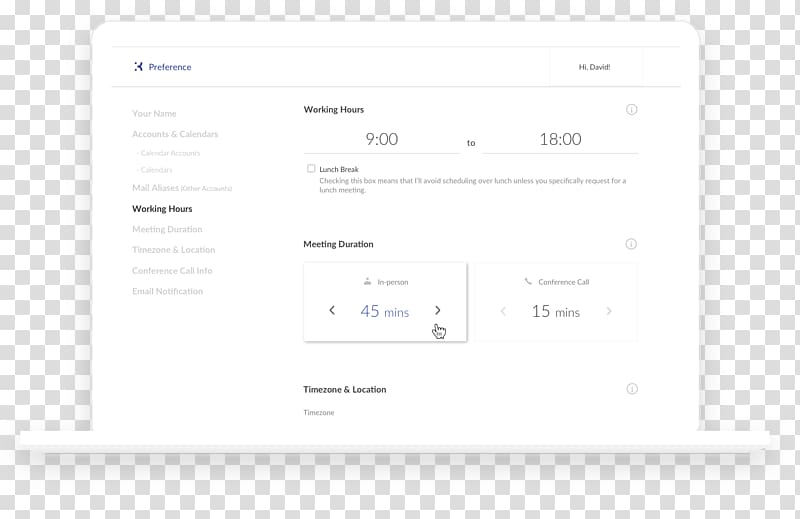The image size is (800, 519).
Task: Click the in-person person icon
Action: pyautogui.click(x=367, y=282)
